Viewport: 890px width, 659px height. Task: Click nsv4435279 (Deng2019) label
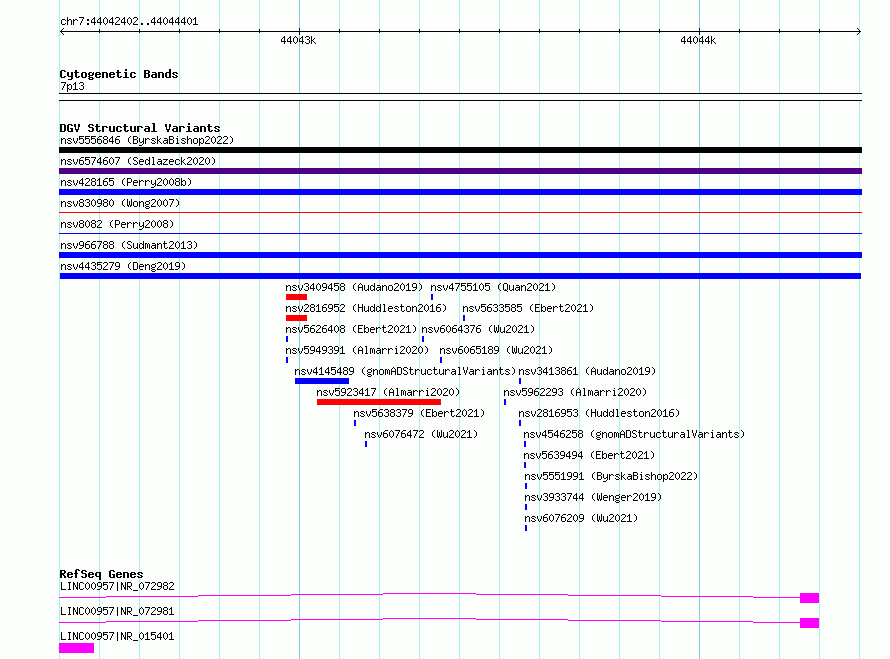click(x=123, y=266)
